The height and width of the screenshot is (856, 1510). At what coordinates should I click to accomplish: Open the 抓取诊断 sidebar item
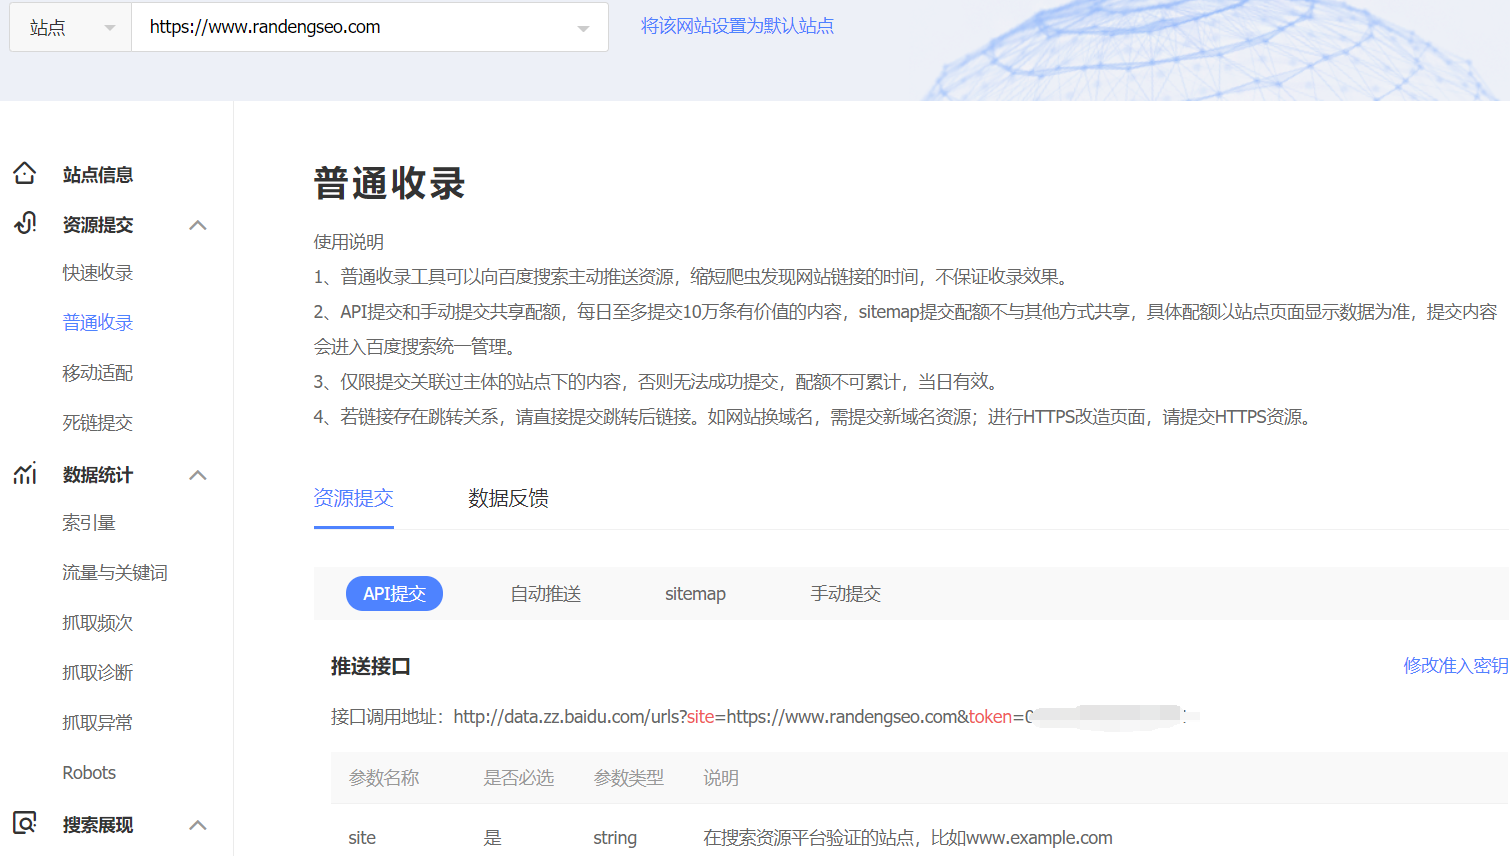tap(97, 673)
